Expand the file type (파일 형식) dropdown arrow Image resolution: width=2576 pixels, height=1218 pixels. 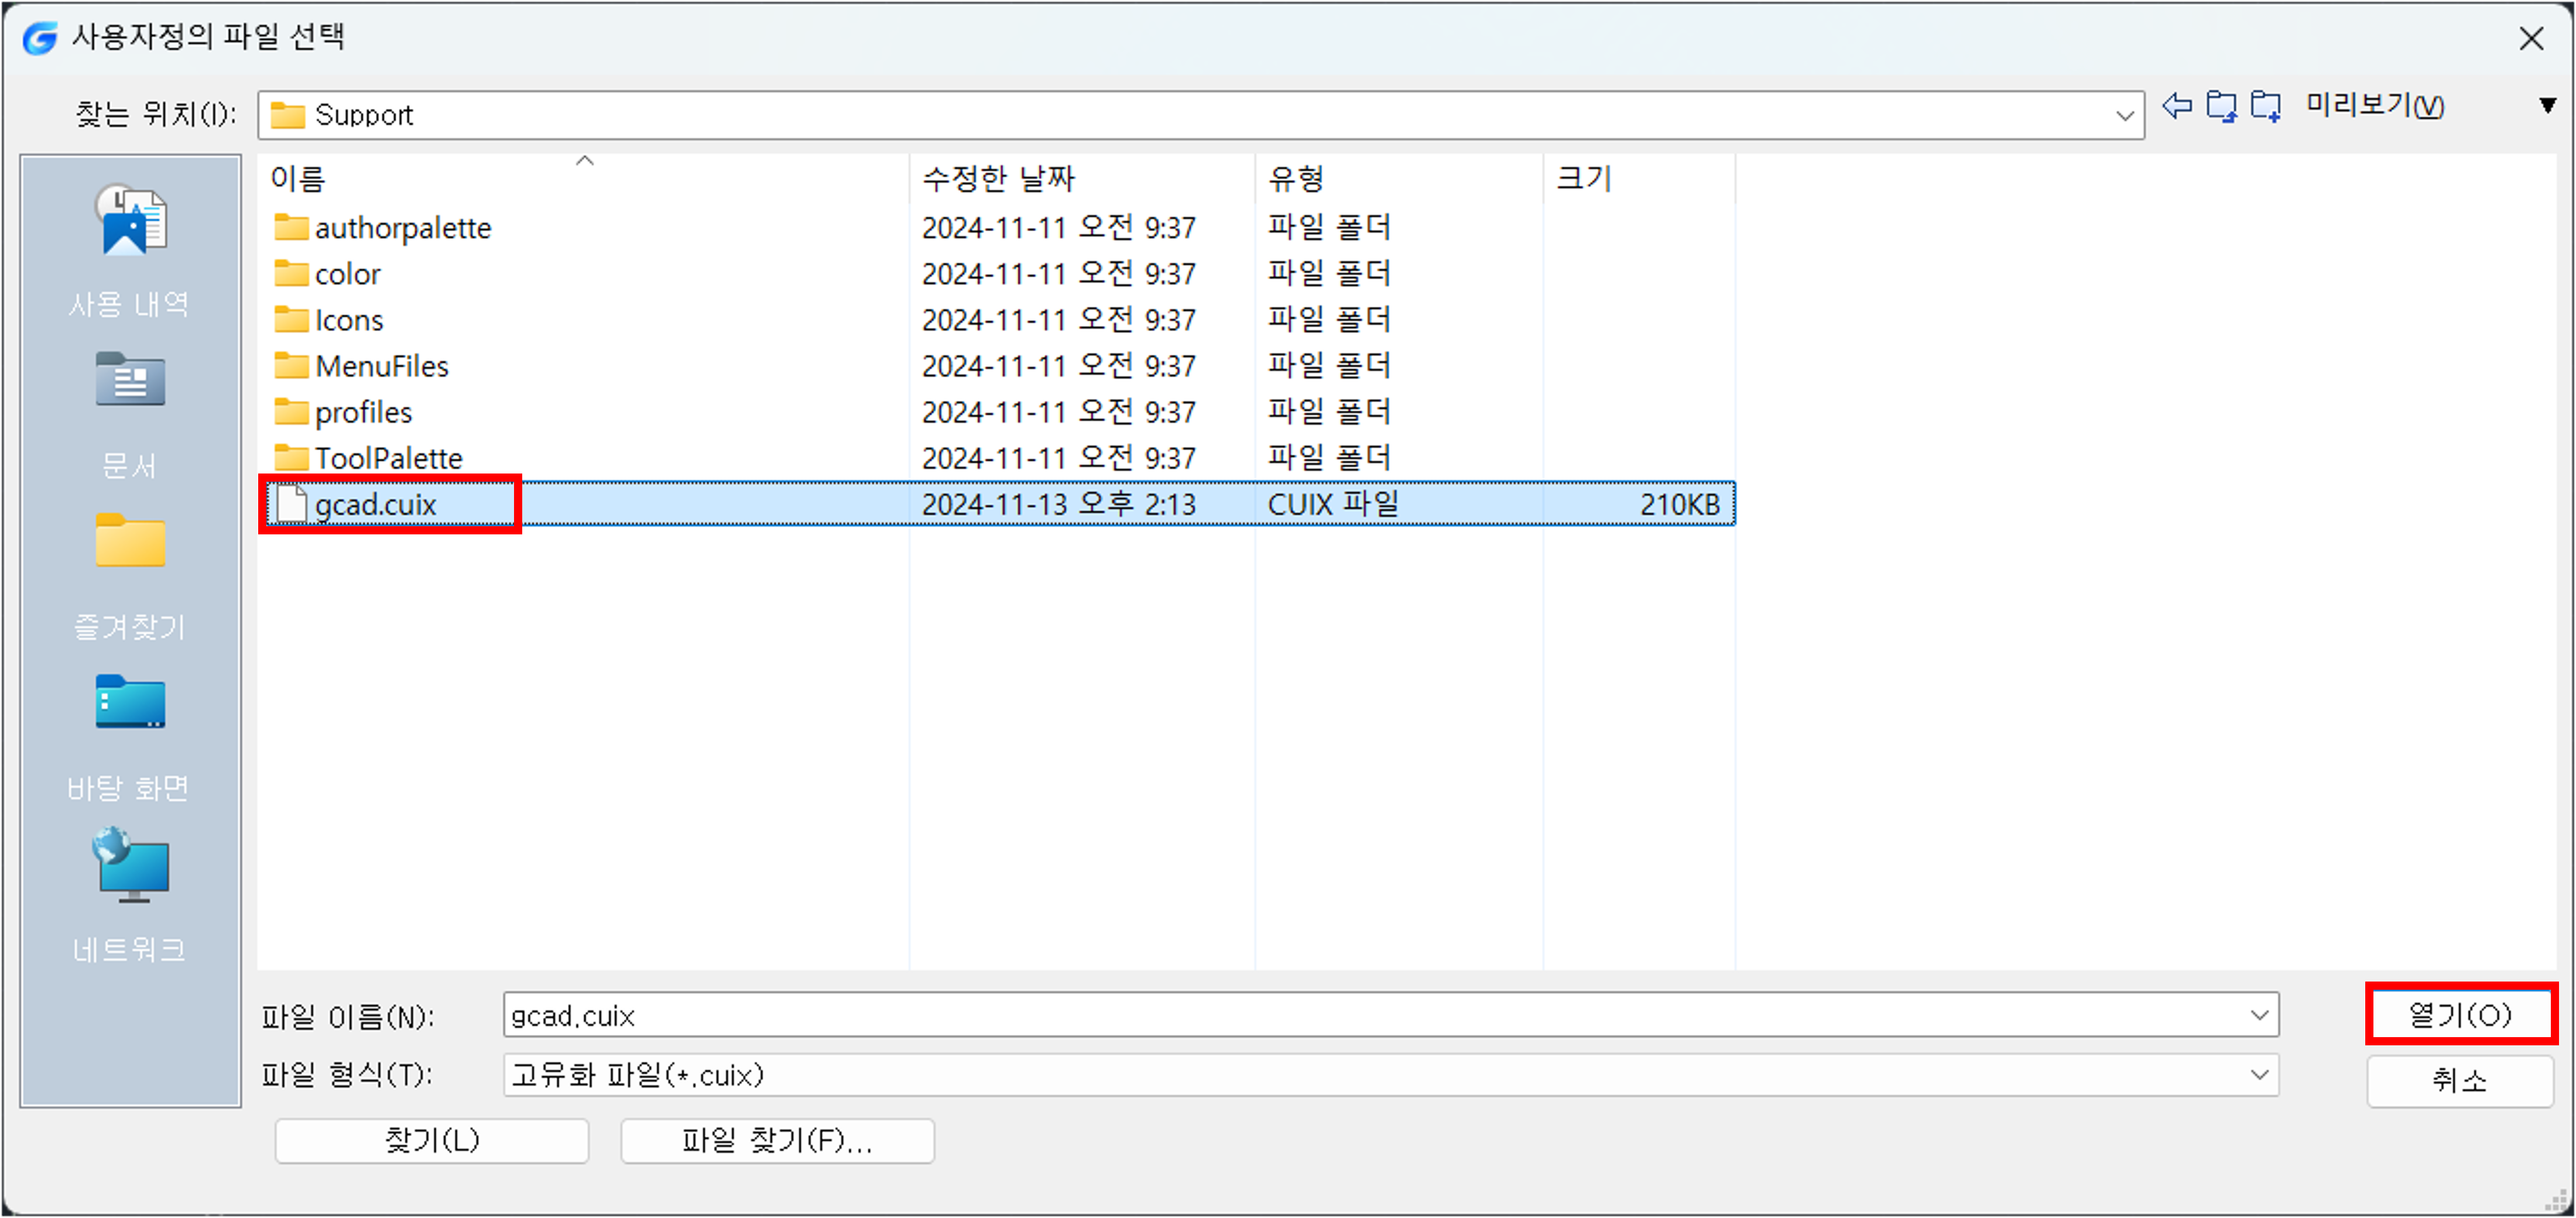pyautogui.click(x=2259, y=1075)
